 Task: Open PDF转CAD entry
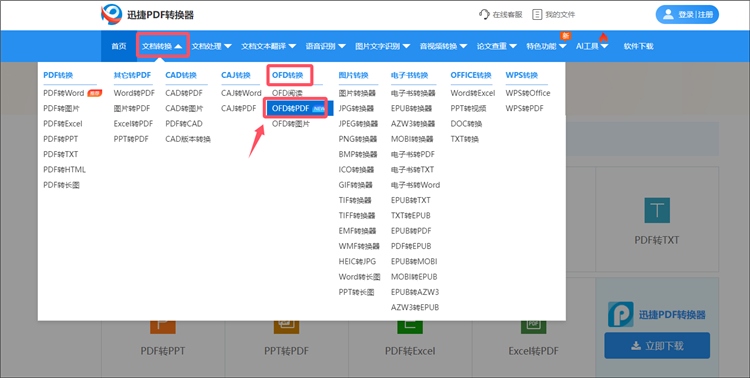(184, 123)
